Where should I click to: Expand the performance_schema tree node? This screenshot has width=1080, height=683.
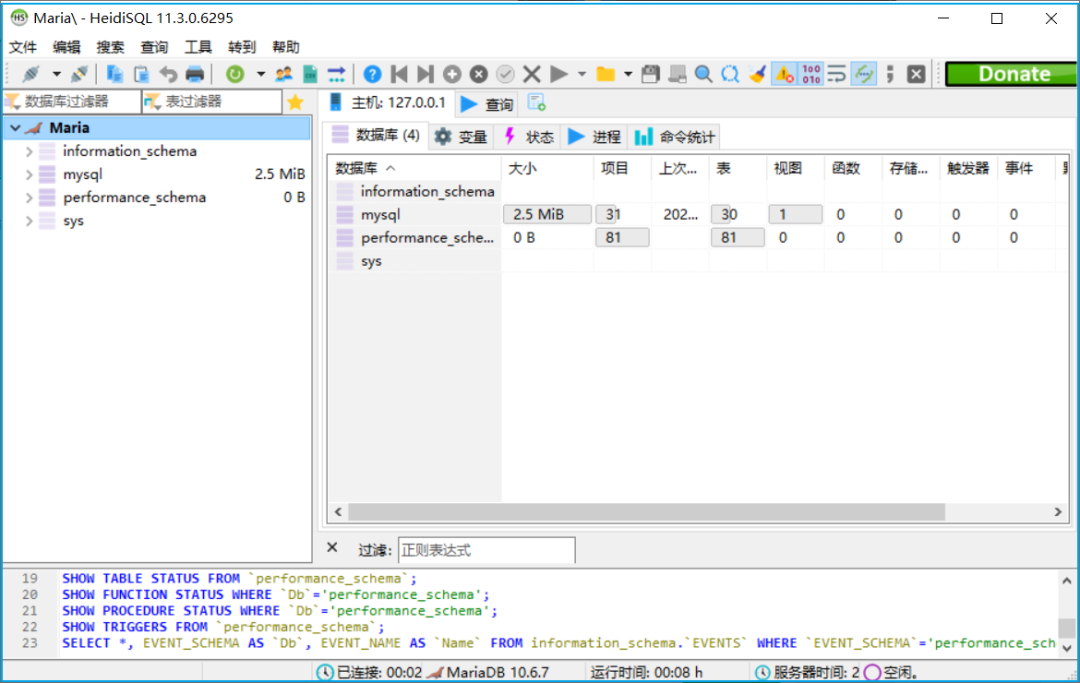29,197
